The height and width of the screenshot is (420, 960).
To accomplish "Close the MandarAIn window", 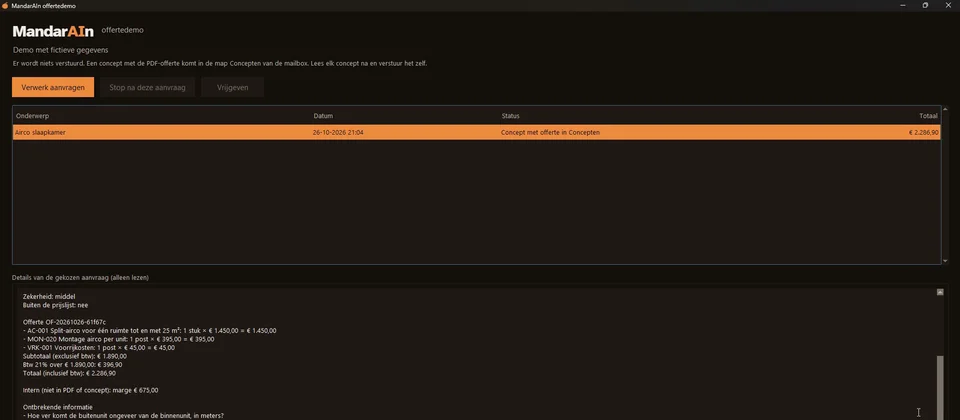I will point(948,5).
